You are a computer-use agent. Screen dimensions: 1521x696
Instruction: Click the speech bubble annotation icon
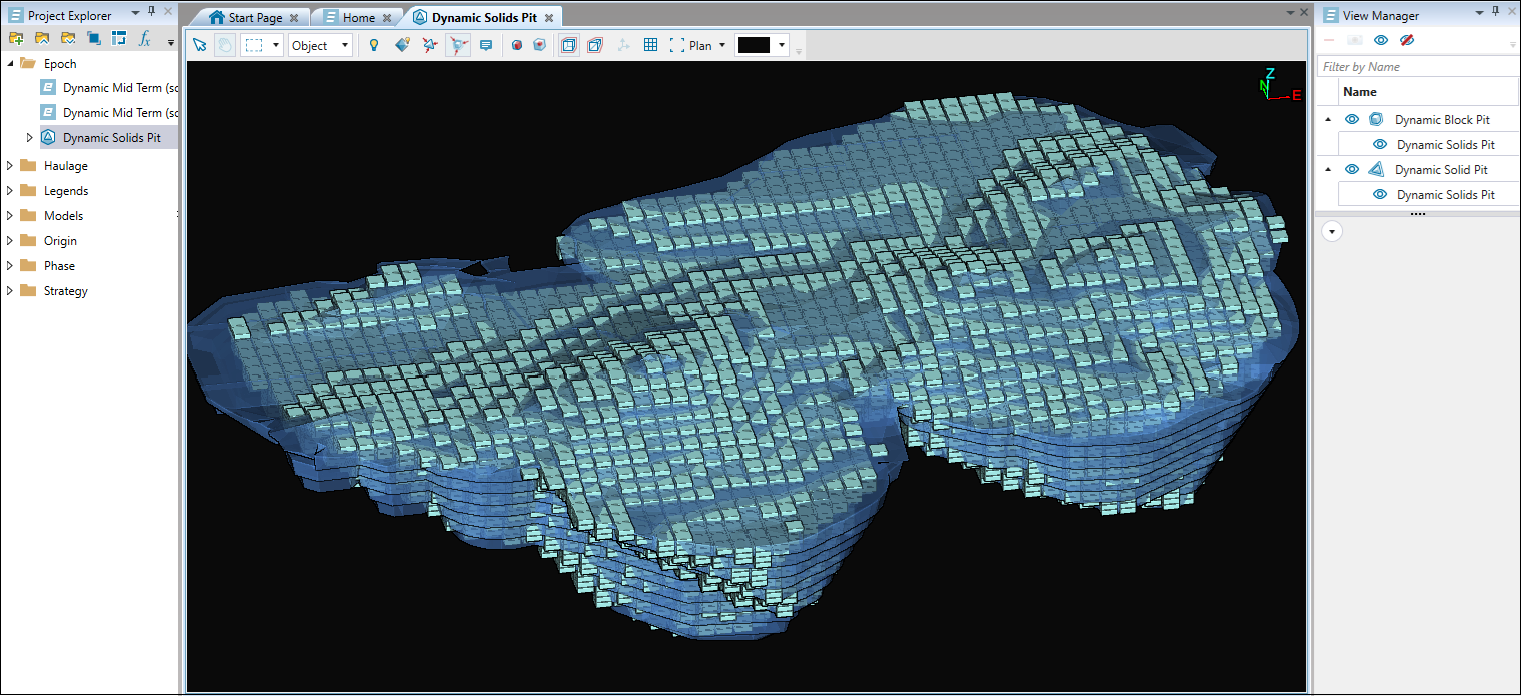[486, 45]
